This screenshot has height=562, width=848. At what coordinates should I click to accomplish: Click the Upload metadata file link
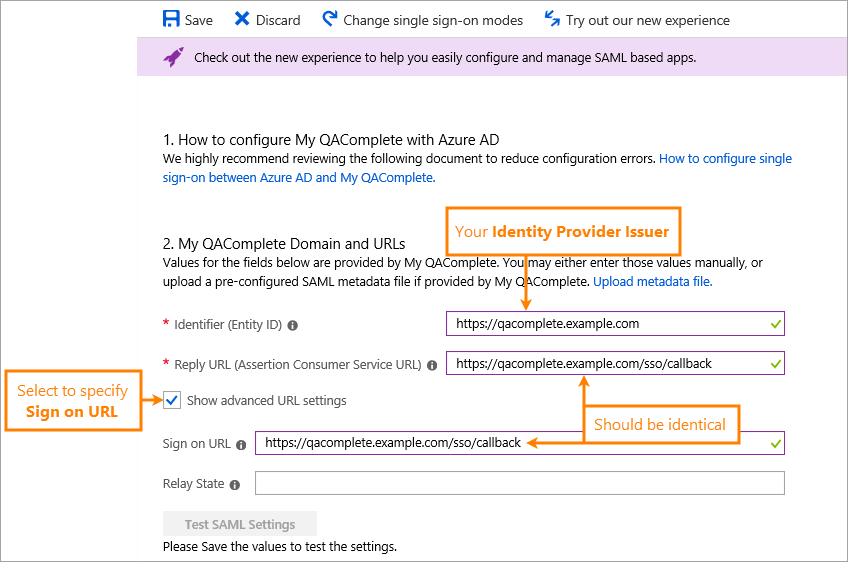point(652,282)
